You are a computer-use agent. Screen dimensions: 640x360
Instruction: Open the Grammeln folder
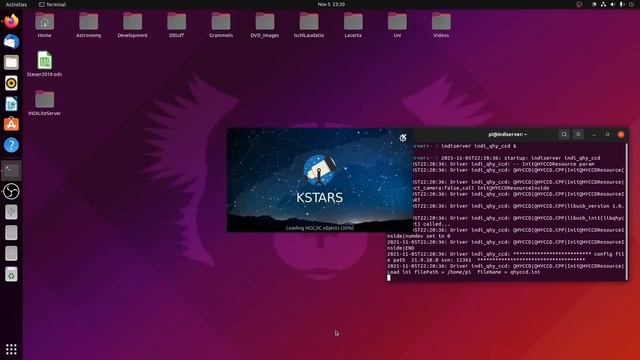(x=221, y=24)
